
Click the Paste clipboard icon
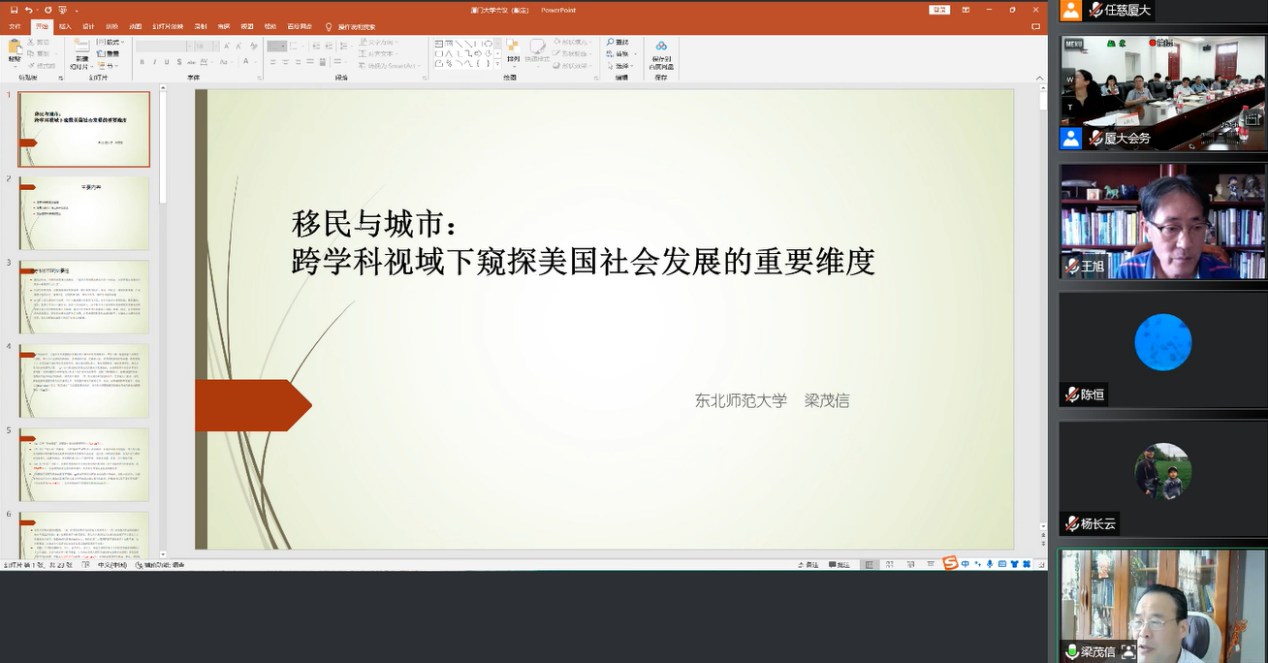[x=14, y=48]
